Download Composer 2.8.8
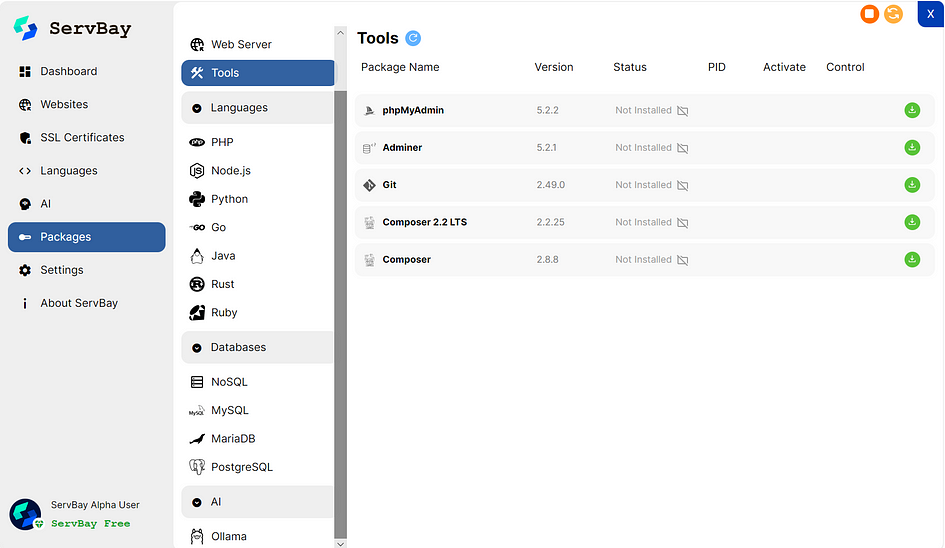The height and width of the screenshot is (548, 945). coord(912,260)
